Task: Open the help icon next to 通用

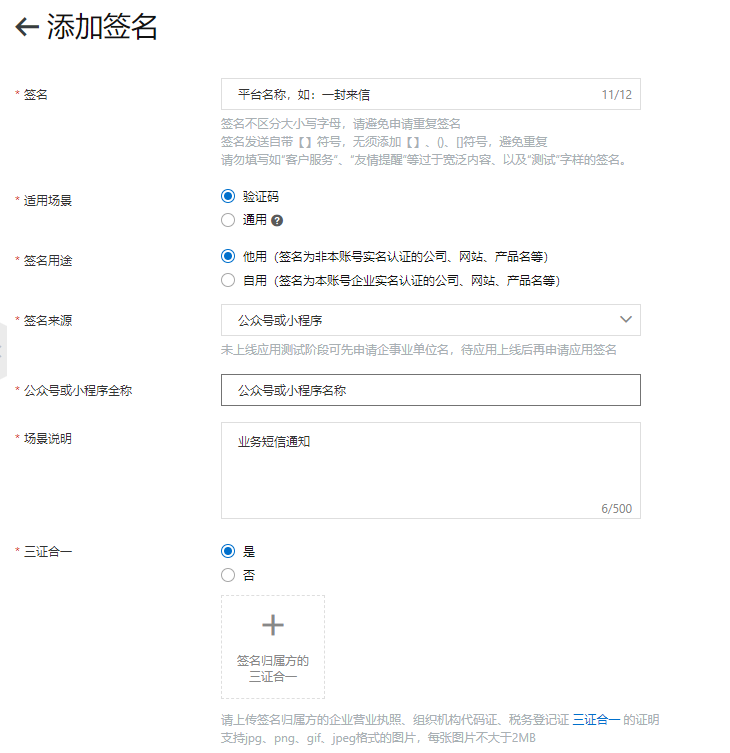Action: tap(277, 220)
